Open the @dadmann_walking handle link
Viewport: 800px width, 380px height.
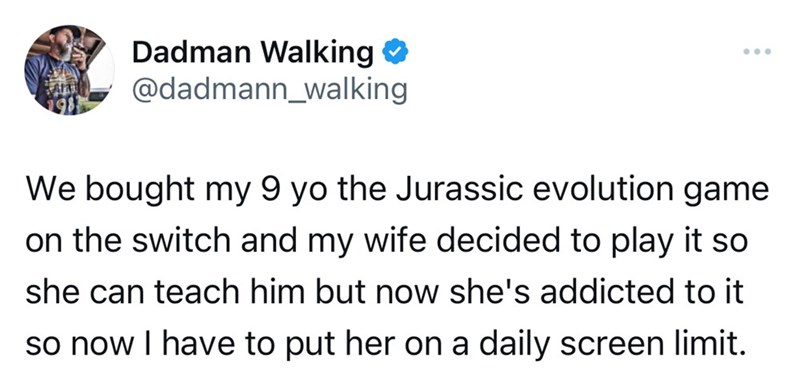269,89
